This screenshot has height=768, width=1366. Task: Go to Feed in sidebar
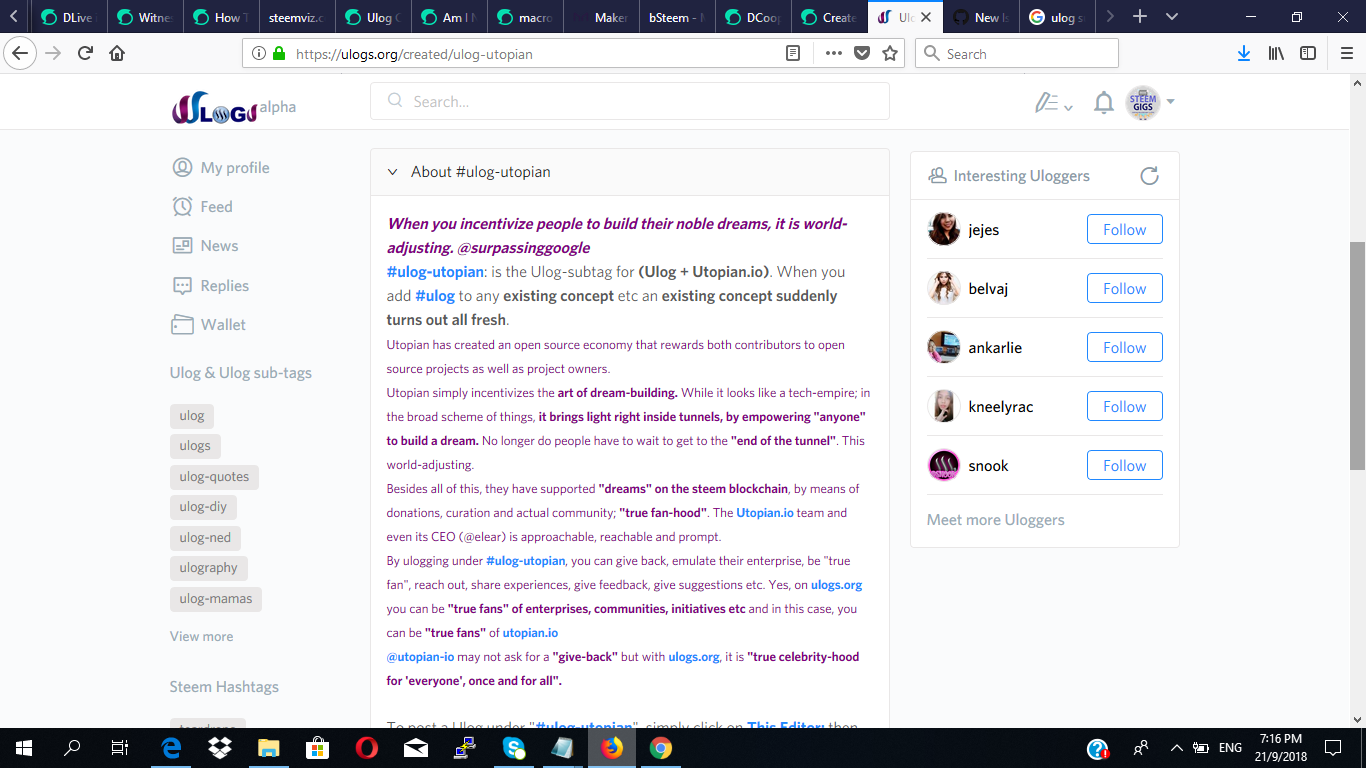(203, 206)
